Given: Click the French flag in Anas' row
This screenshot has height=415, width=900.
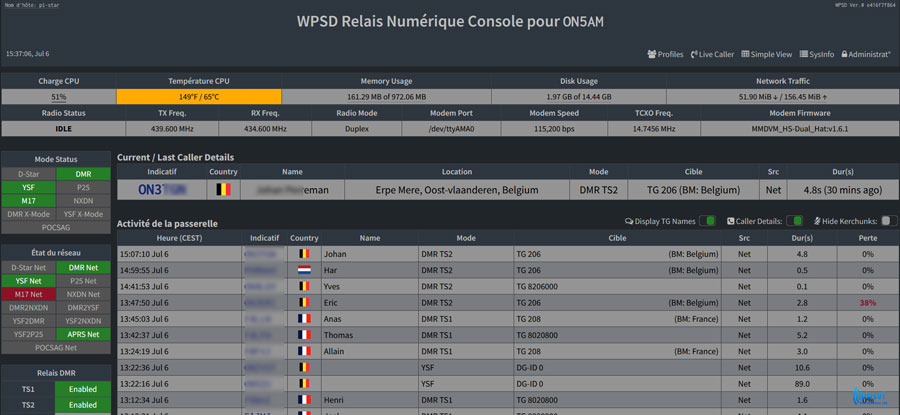Looking at the screenshot, I should pos(304,319).
